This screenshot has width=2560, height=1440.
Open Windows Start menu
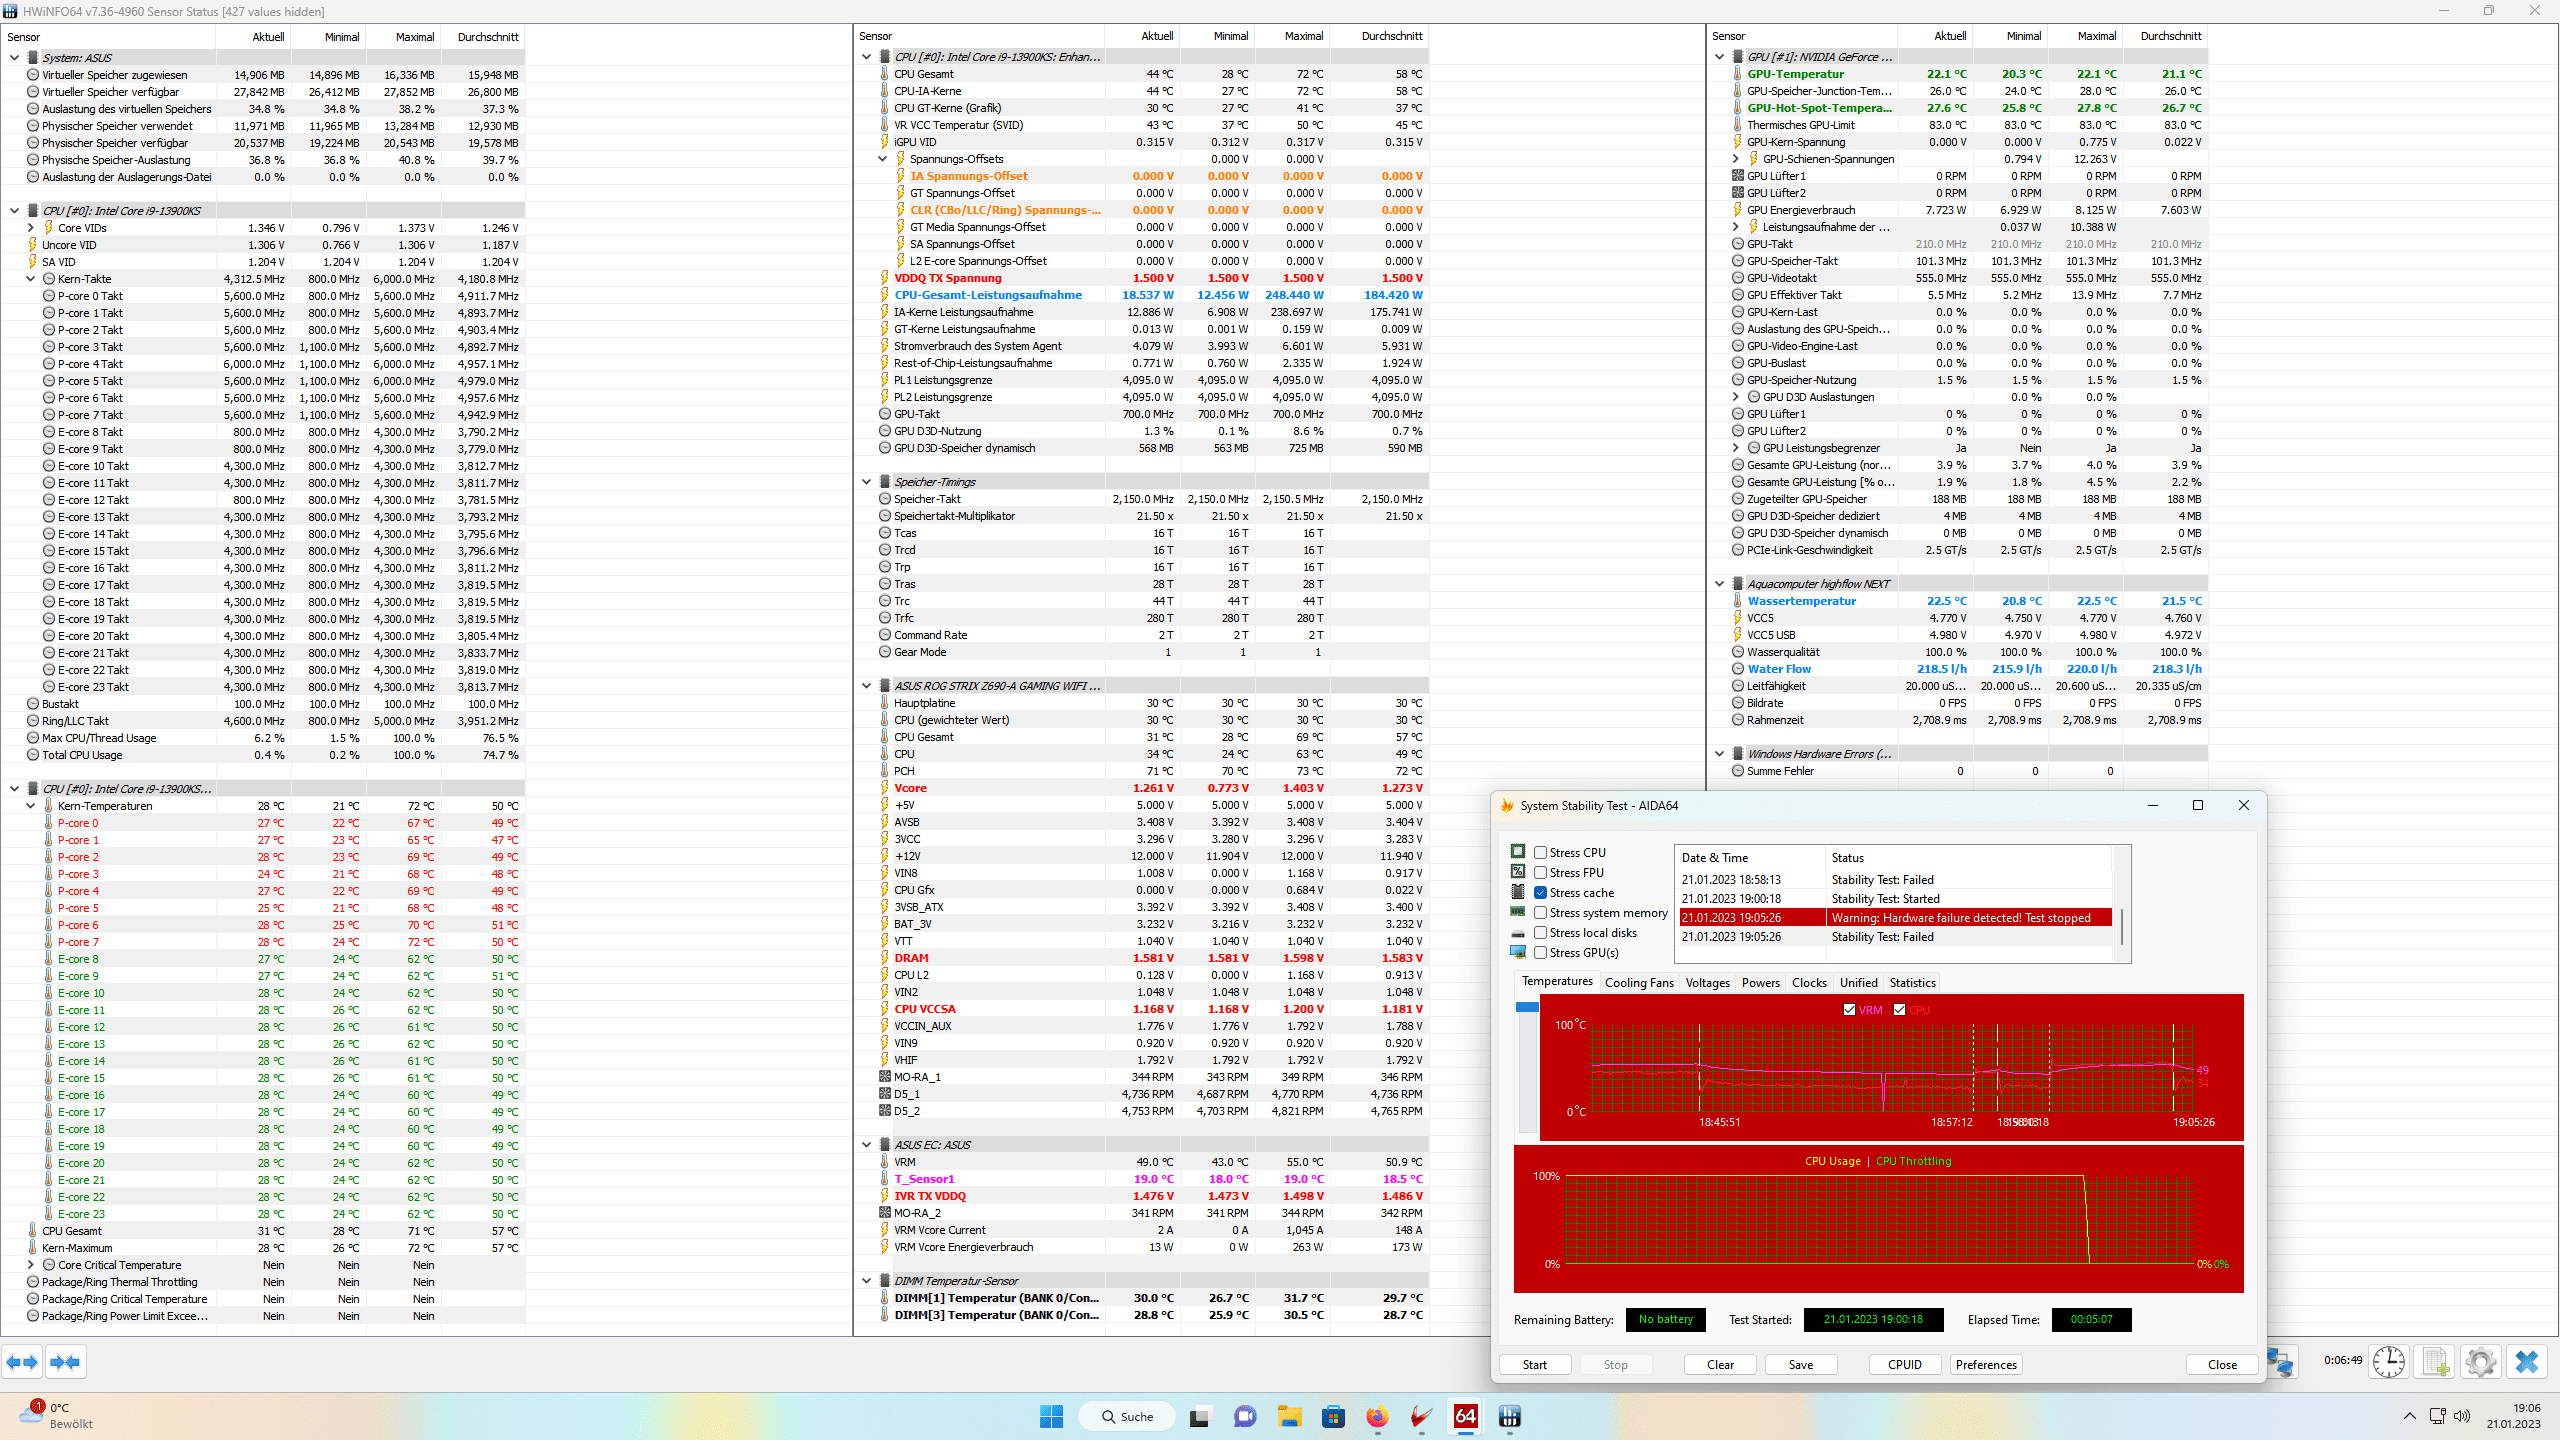(1051, 1416)
